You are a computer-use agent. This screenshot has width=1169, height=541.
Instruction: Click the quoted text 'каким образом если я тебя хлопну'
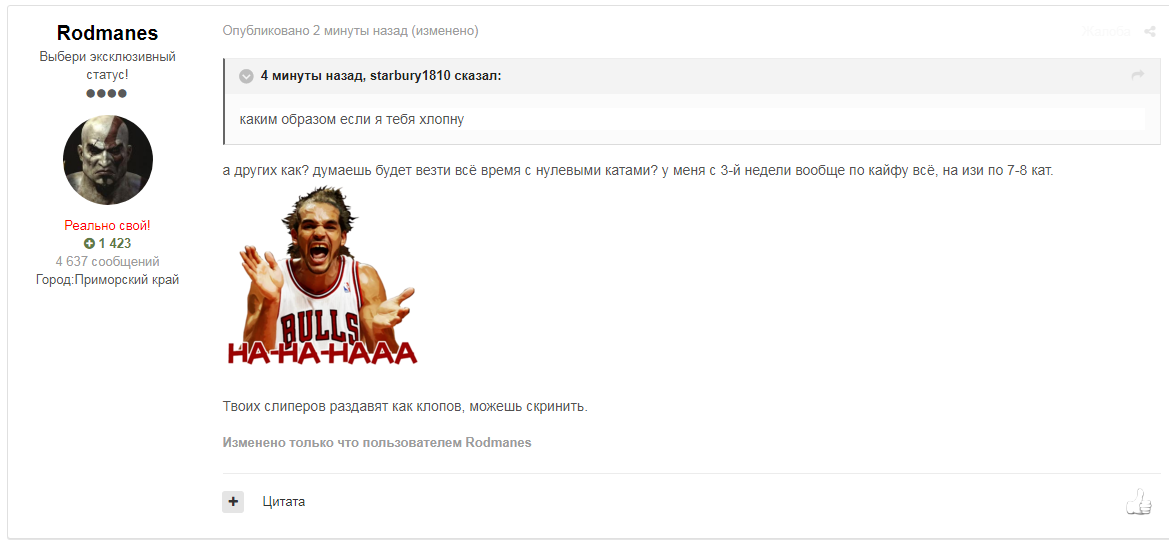(352, 119)
